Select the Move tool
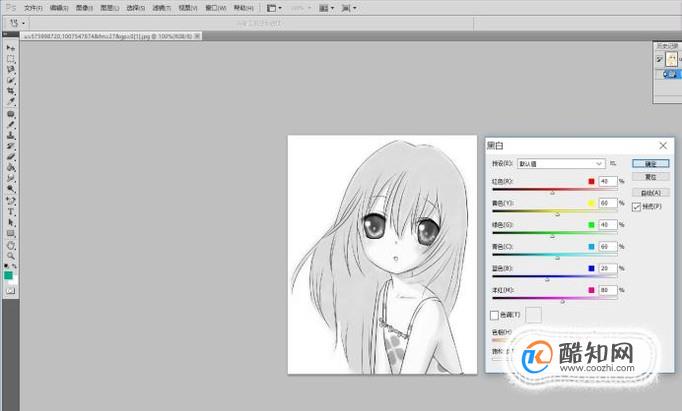 (x=10, y=48)
